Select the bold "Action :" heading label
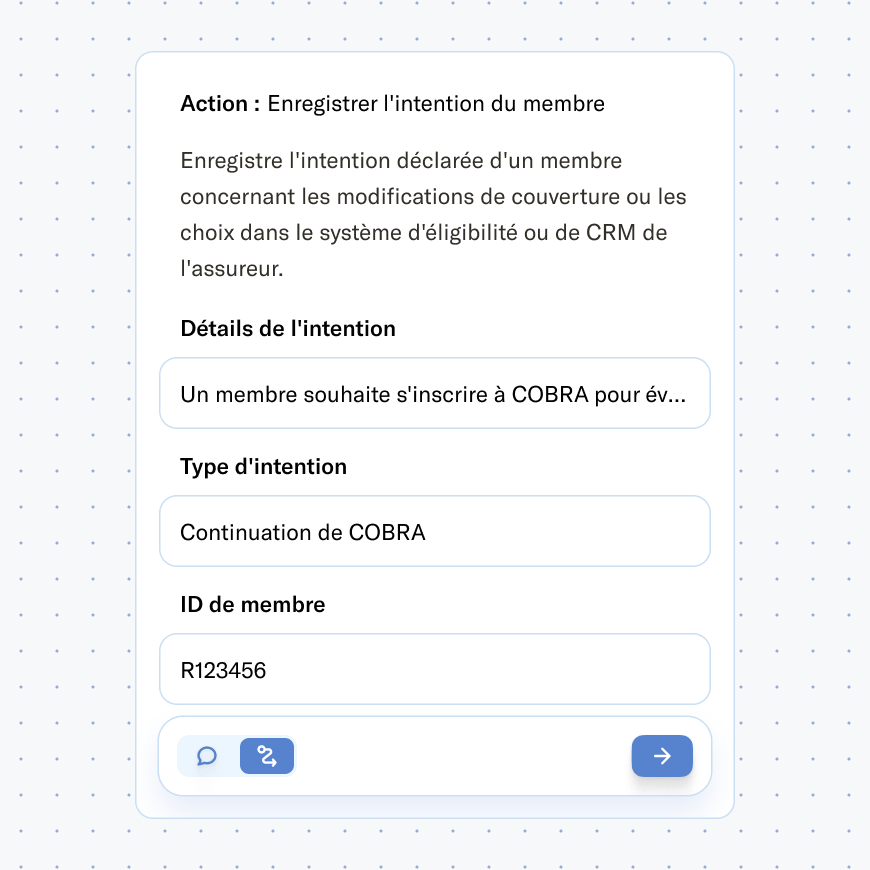 click(220, 104)
